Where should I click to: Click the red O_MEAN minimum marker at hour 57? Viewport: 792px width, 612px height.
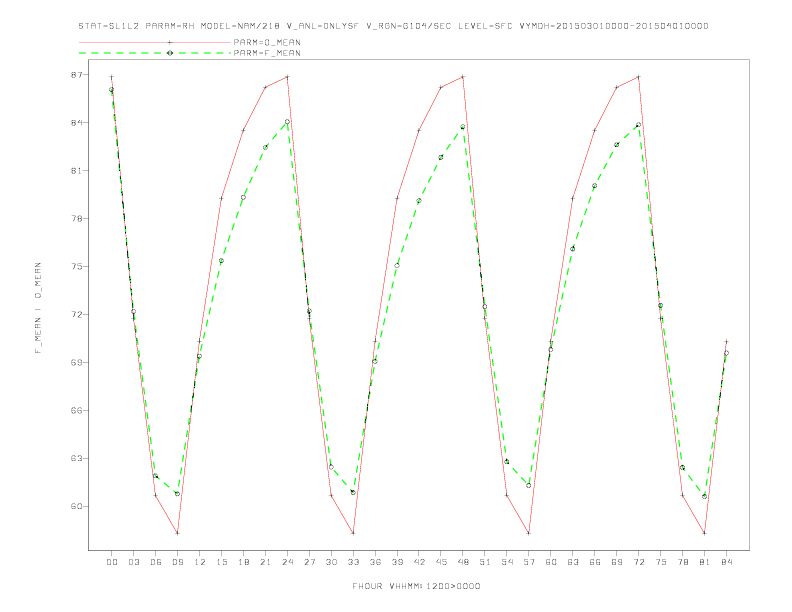point(529,533)
